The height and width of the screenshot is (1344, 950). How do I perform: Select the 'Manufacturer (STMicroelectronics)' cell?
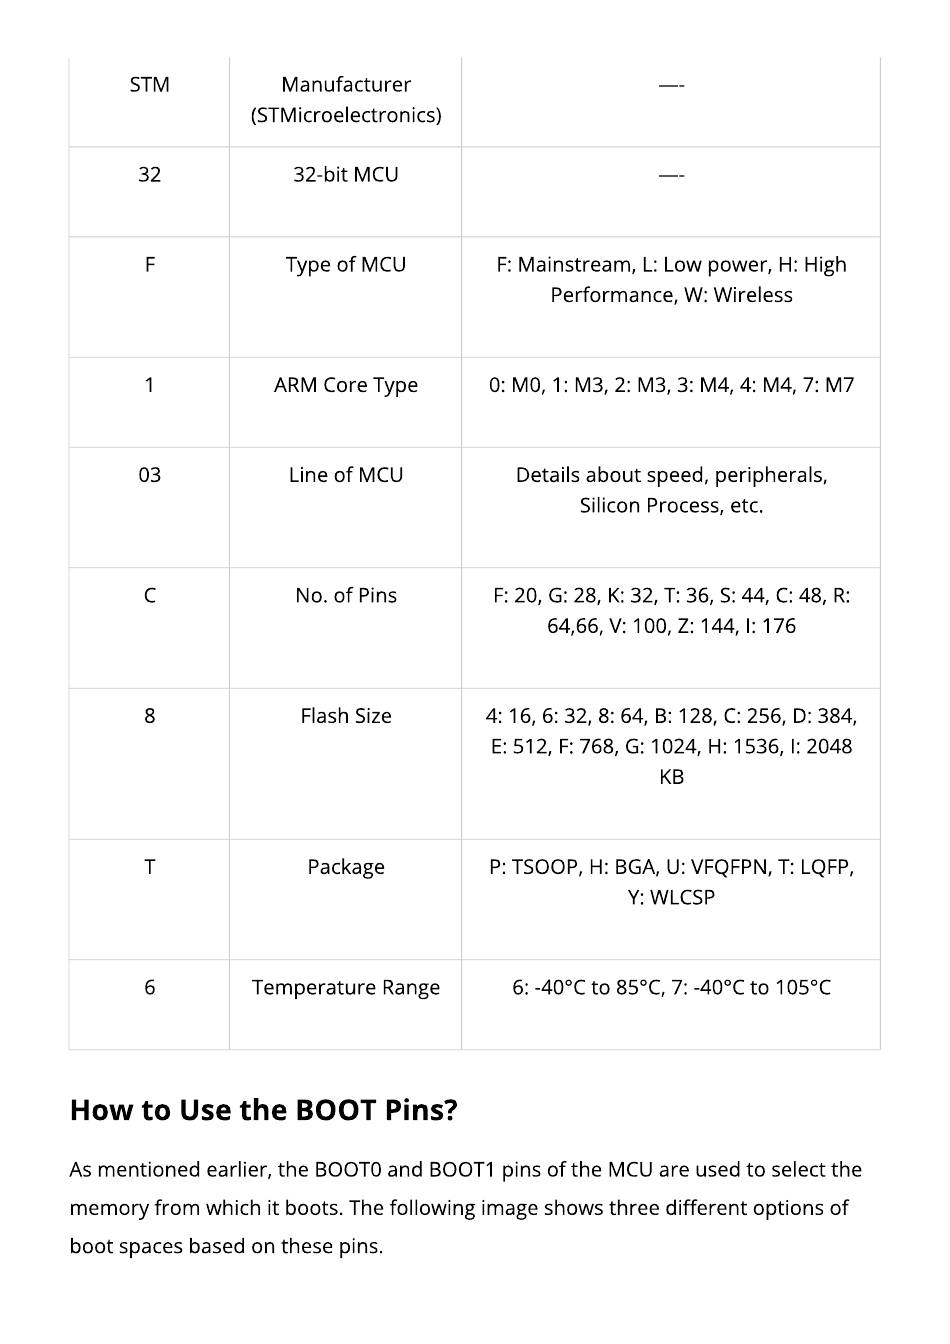(345, 100)
